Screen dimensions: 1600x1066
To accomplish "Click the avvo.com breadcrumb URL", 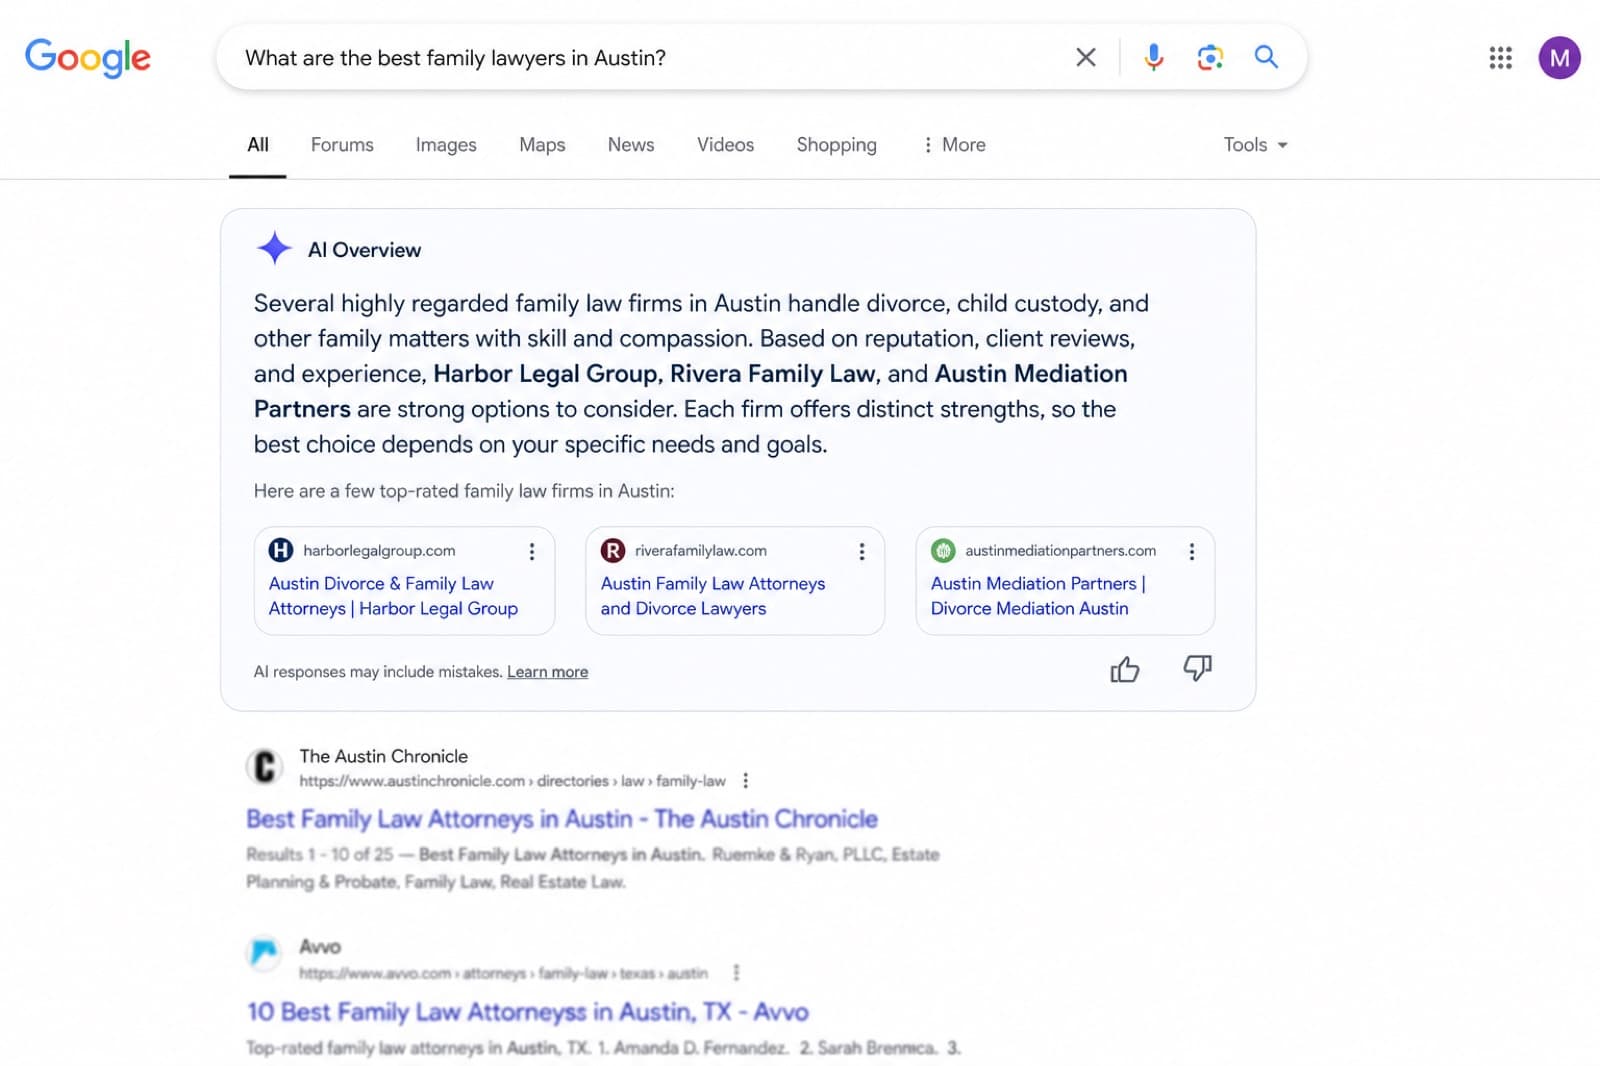I will tap(503, 973).
